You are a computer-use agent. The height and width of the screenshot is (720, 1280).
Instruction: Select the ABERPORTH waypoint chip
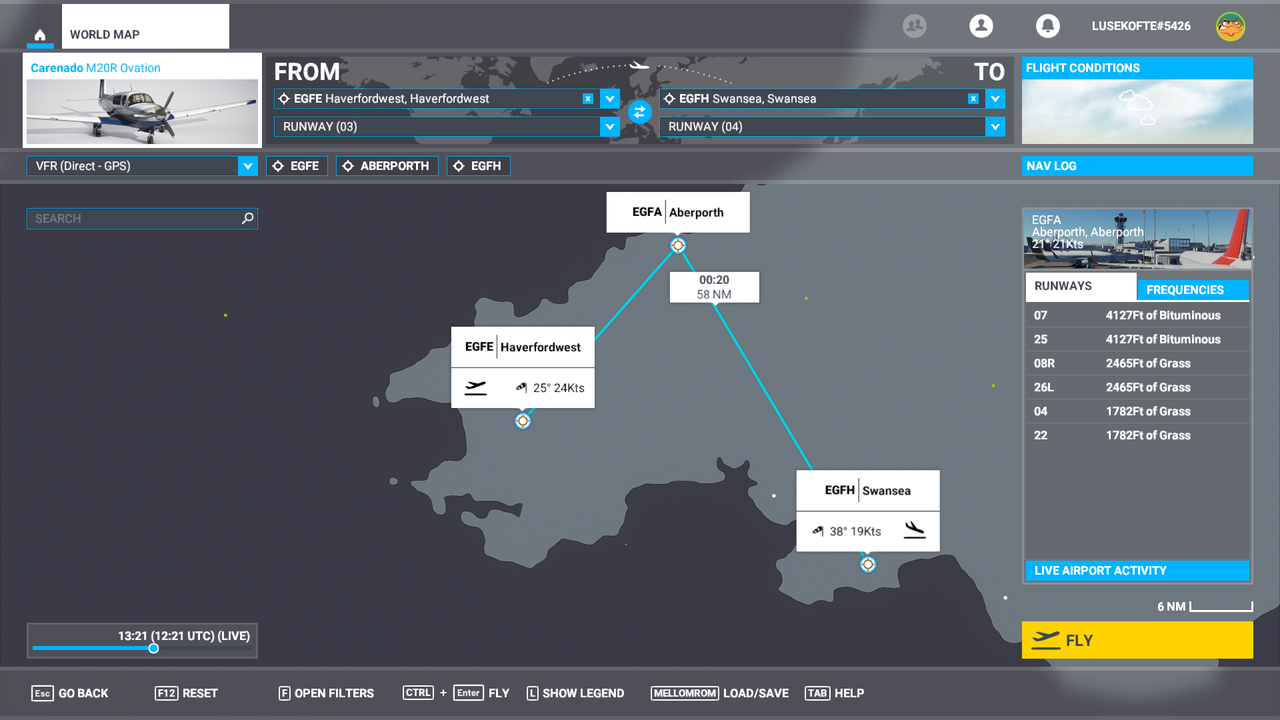click(x=387, y=166)
